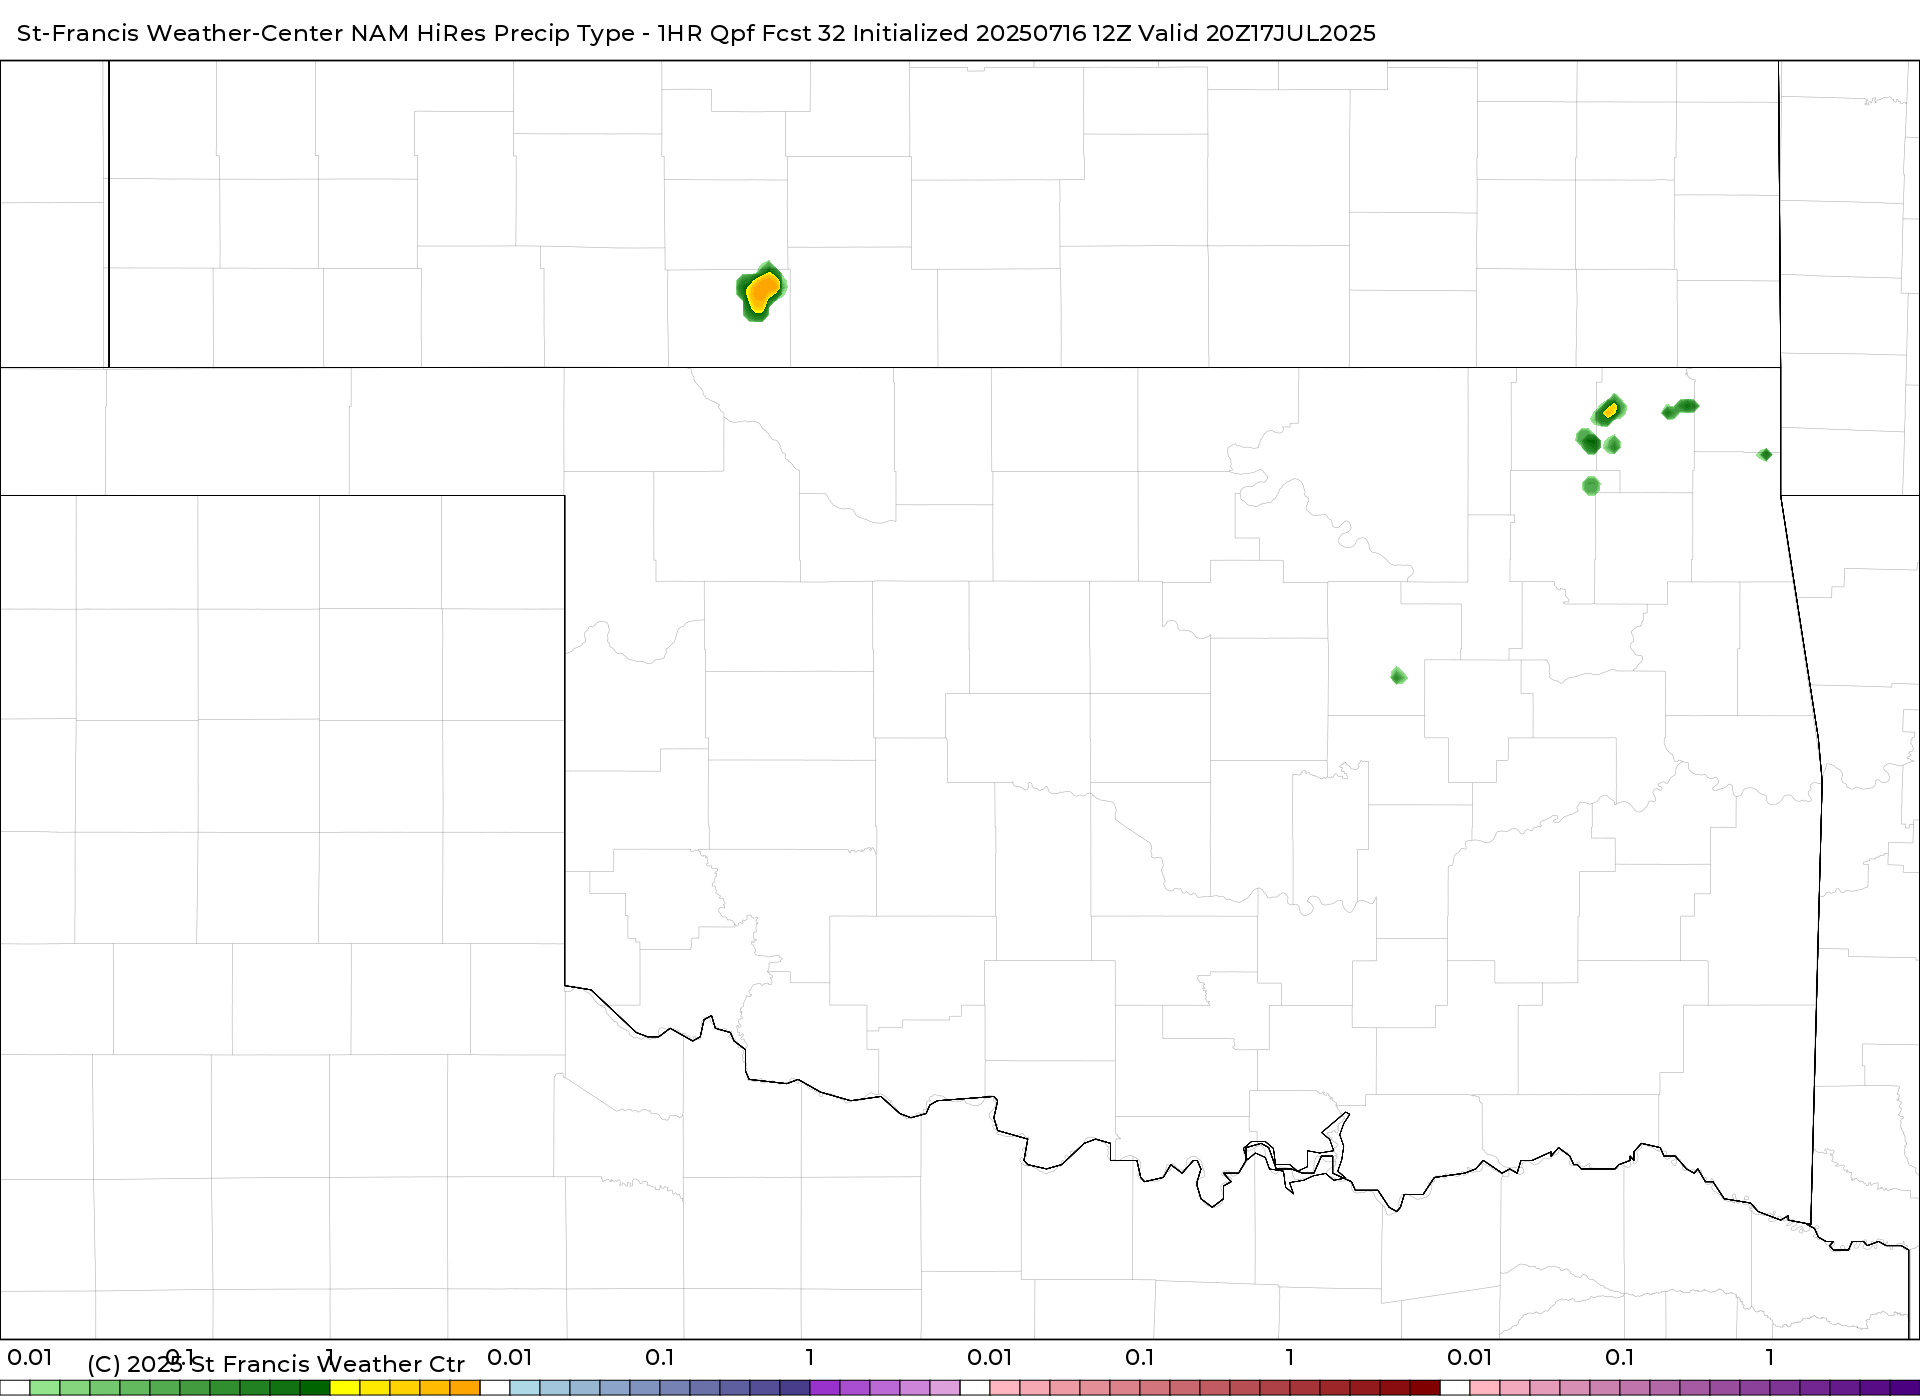Click the 'Valid 20Z17JUL2025' text in the title

coord(1257,33)
